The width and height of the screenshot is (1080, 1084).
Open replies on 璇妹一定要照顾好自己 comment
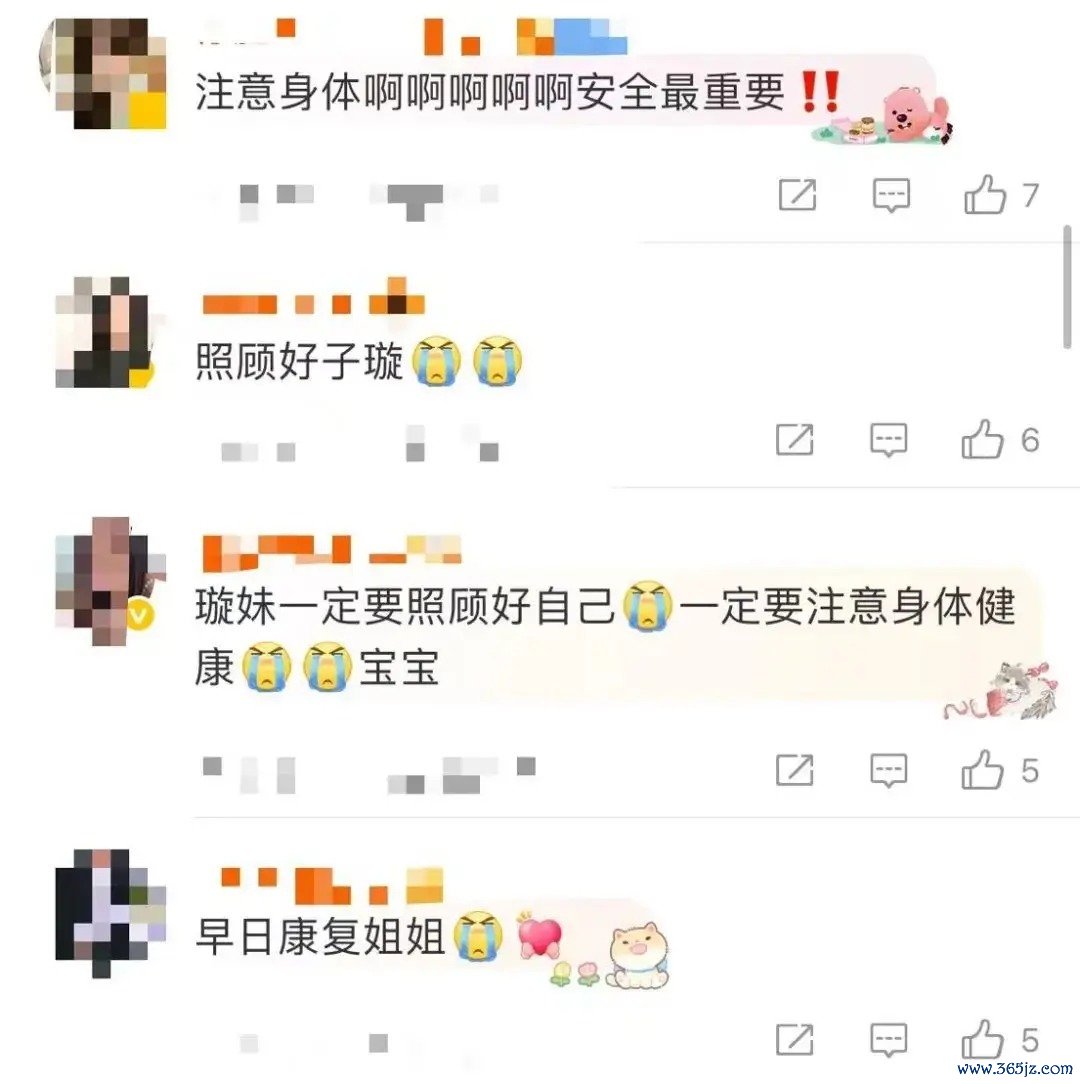point(888,770)
